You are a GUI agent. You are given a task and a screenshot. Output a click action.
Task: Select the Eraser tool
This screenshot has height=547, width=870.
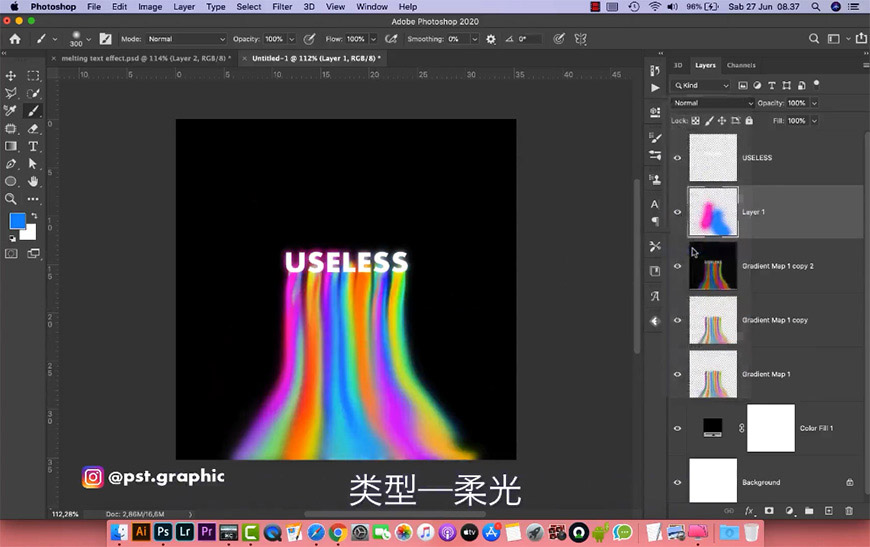[33, 129]
